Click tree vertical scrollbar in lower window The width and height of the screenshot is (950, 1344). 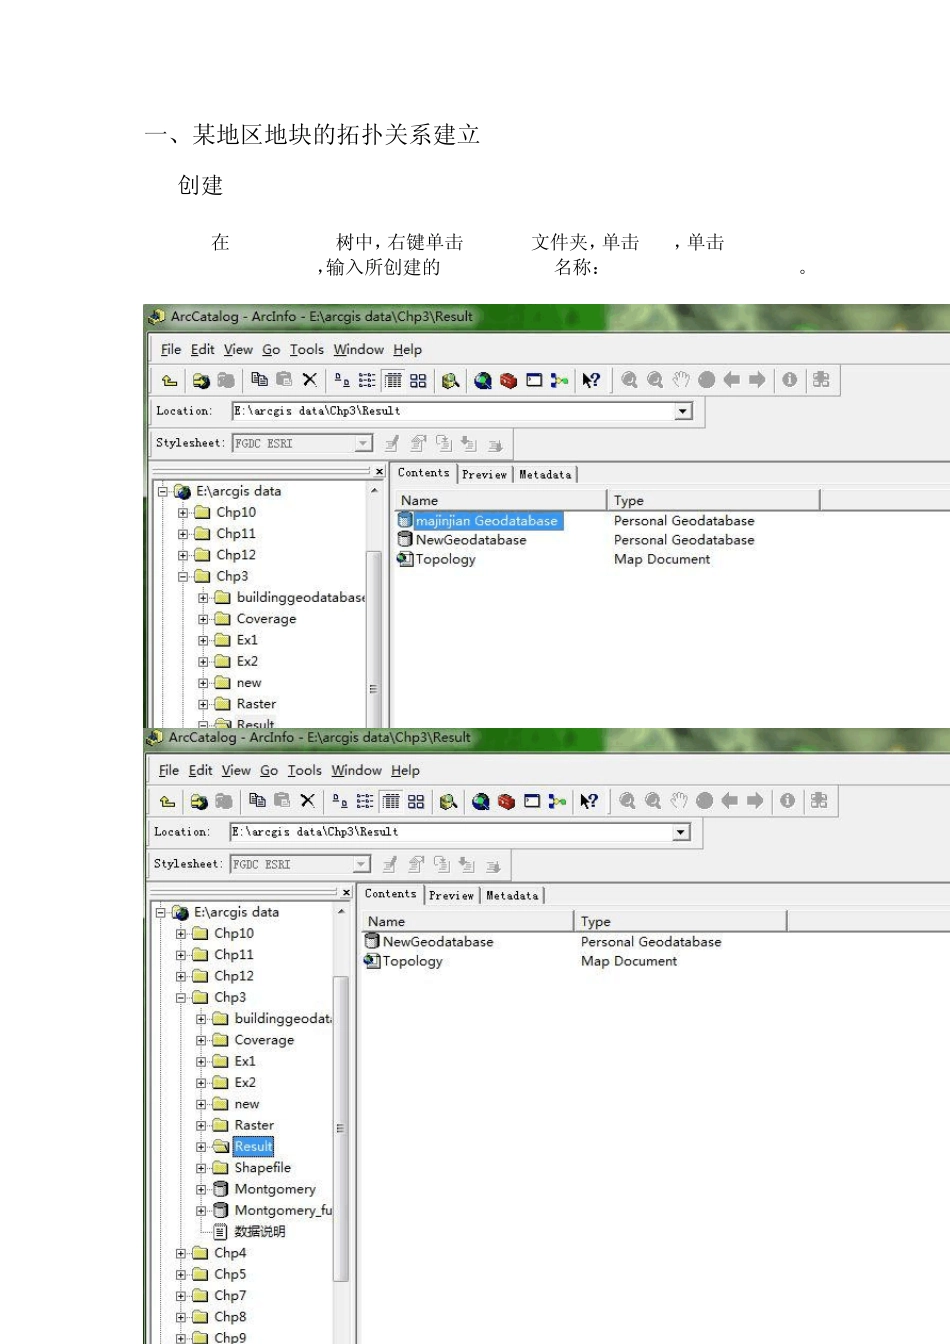[x=340, y=1127]
